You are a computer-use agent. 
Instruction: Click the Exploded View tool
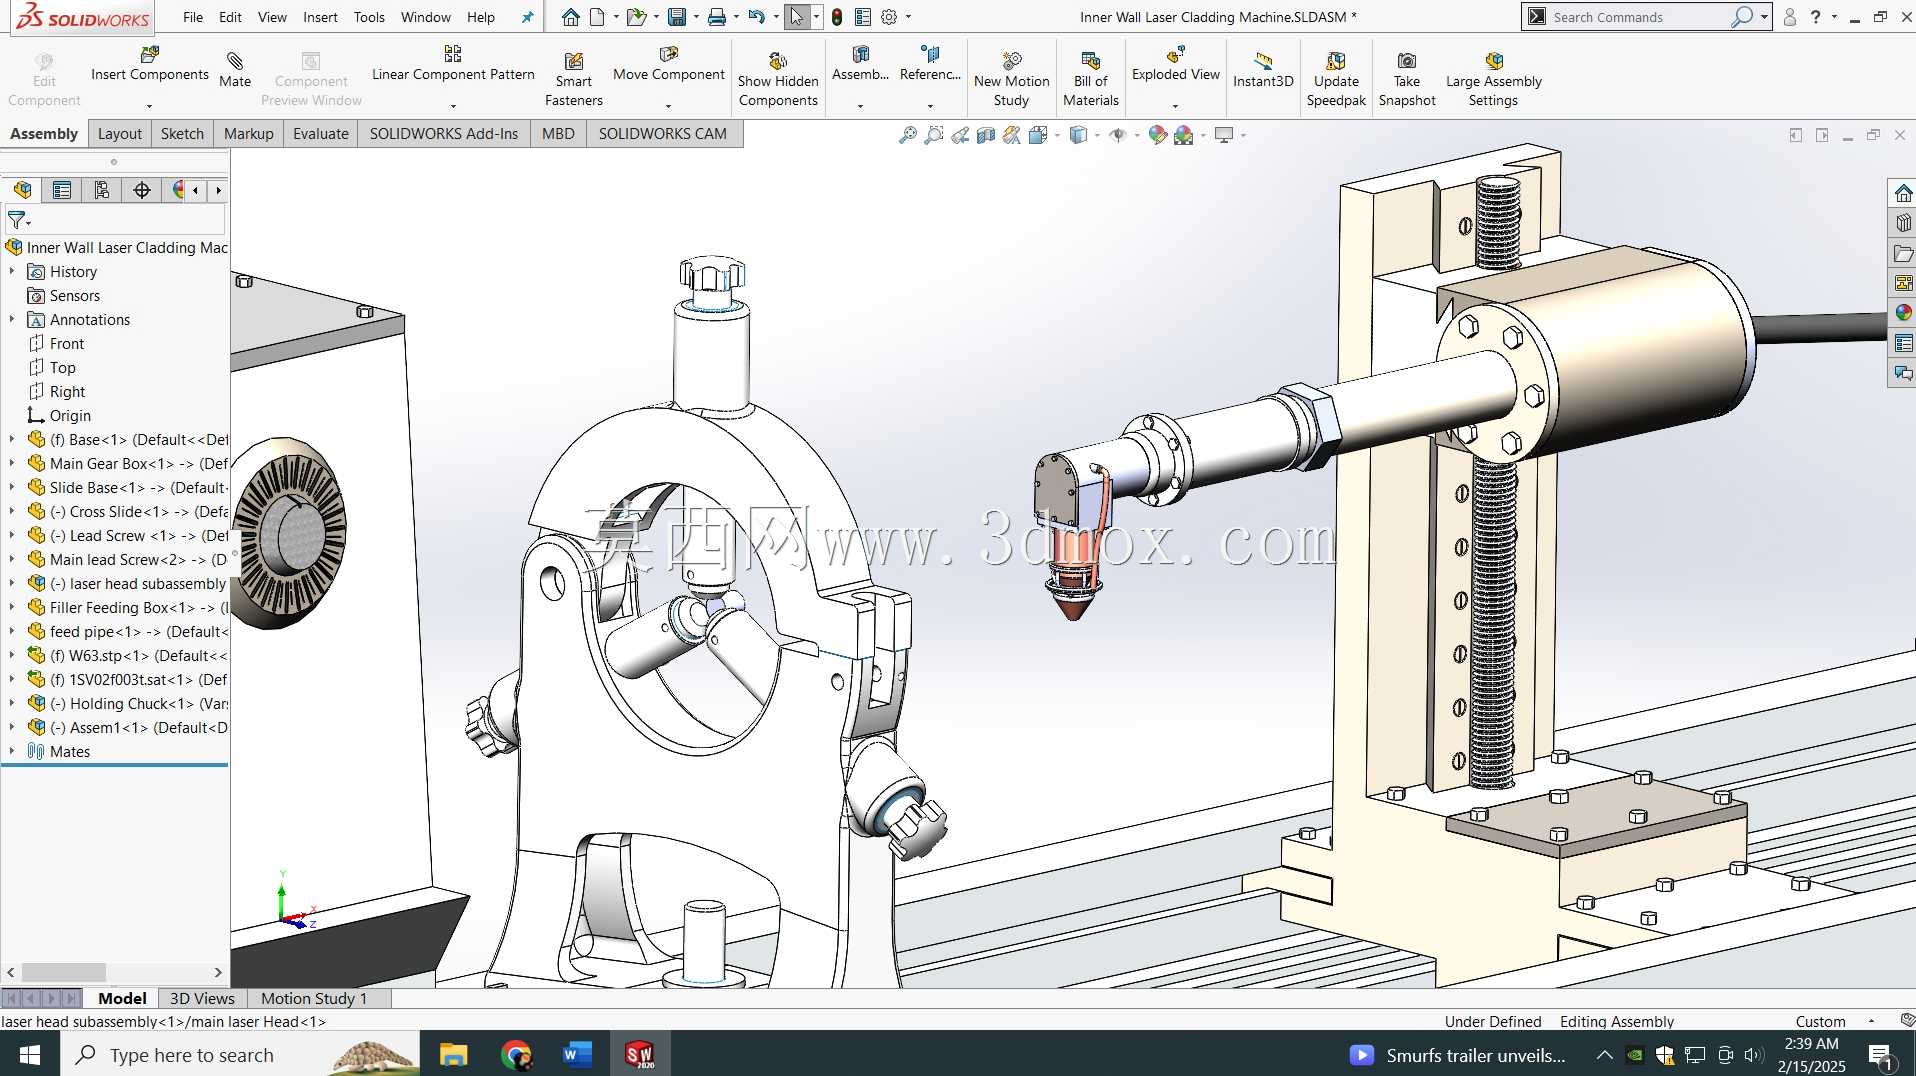[1176, 64]
